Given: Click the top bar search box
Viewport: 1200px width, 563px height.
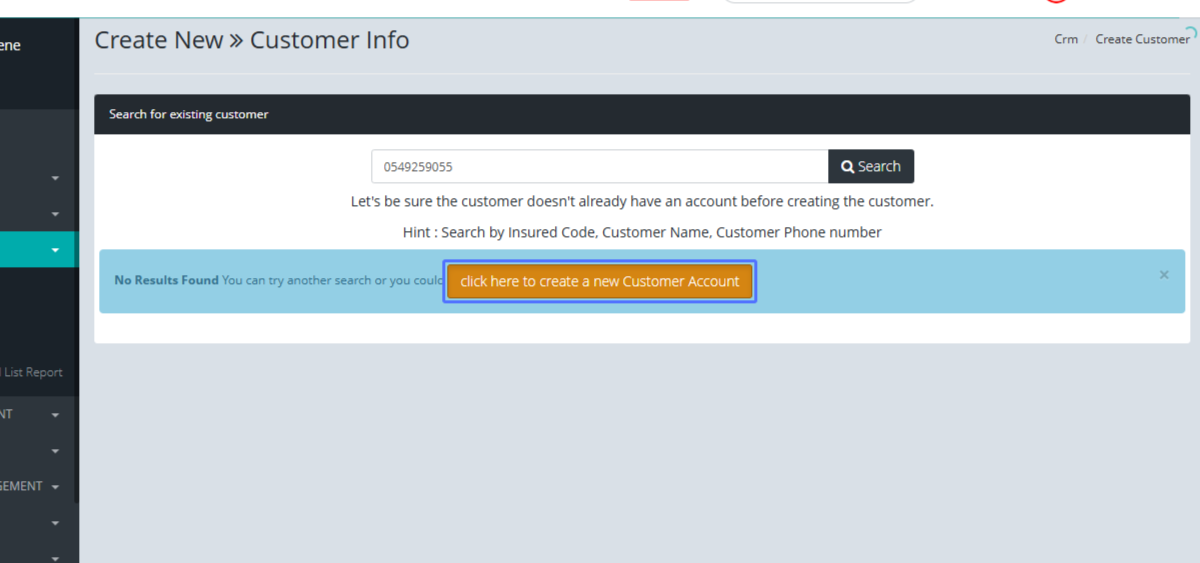Looking at the screenshot, I should [x=820, y=2].
